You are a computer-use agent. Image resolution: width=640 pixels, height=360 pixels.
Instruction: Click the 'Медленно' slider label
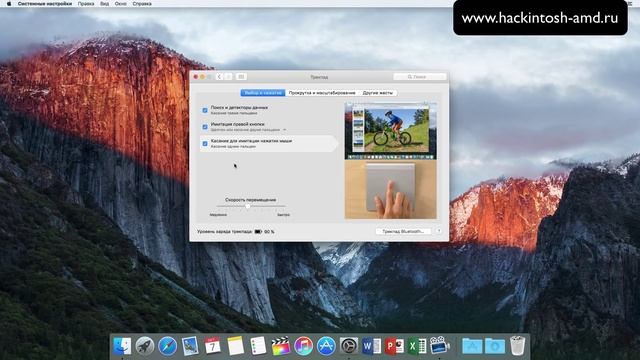(218, 215)
